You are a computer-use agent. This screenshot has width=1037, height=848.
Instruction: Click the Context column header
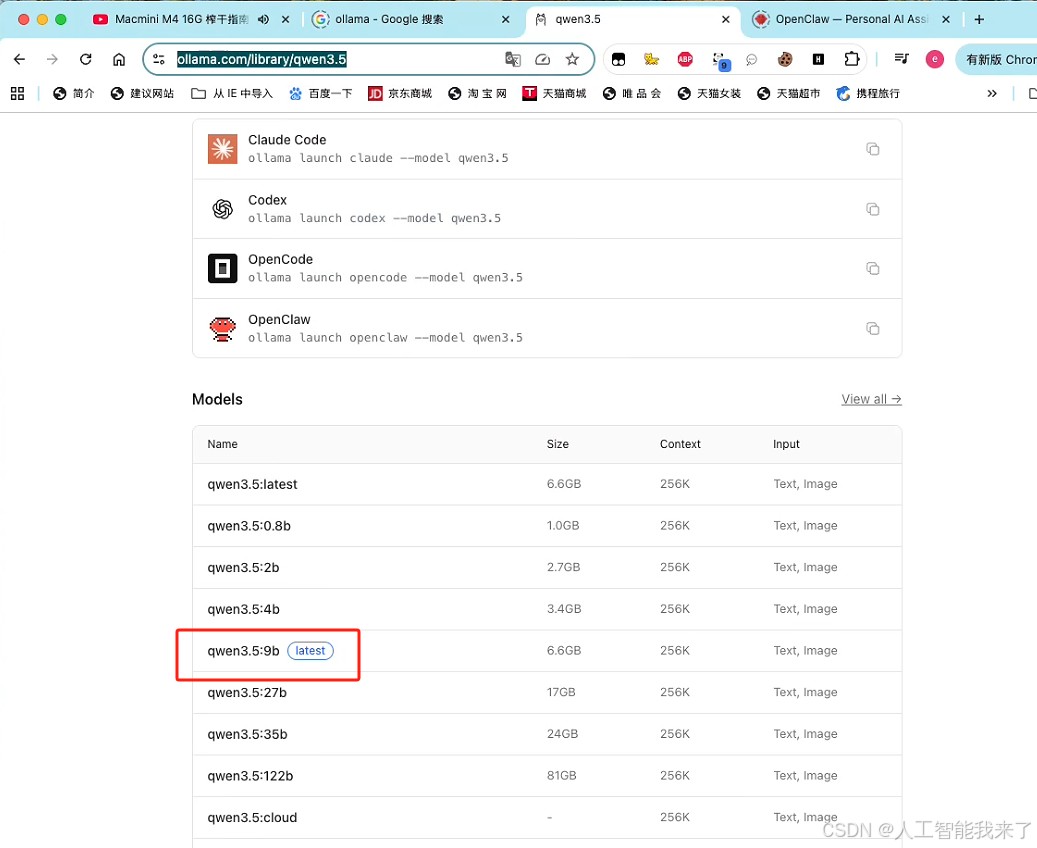point(680,444)
